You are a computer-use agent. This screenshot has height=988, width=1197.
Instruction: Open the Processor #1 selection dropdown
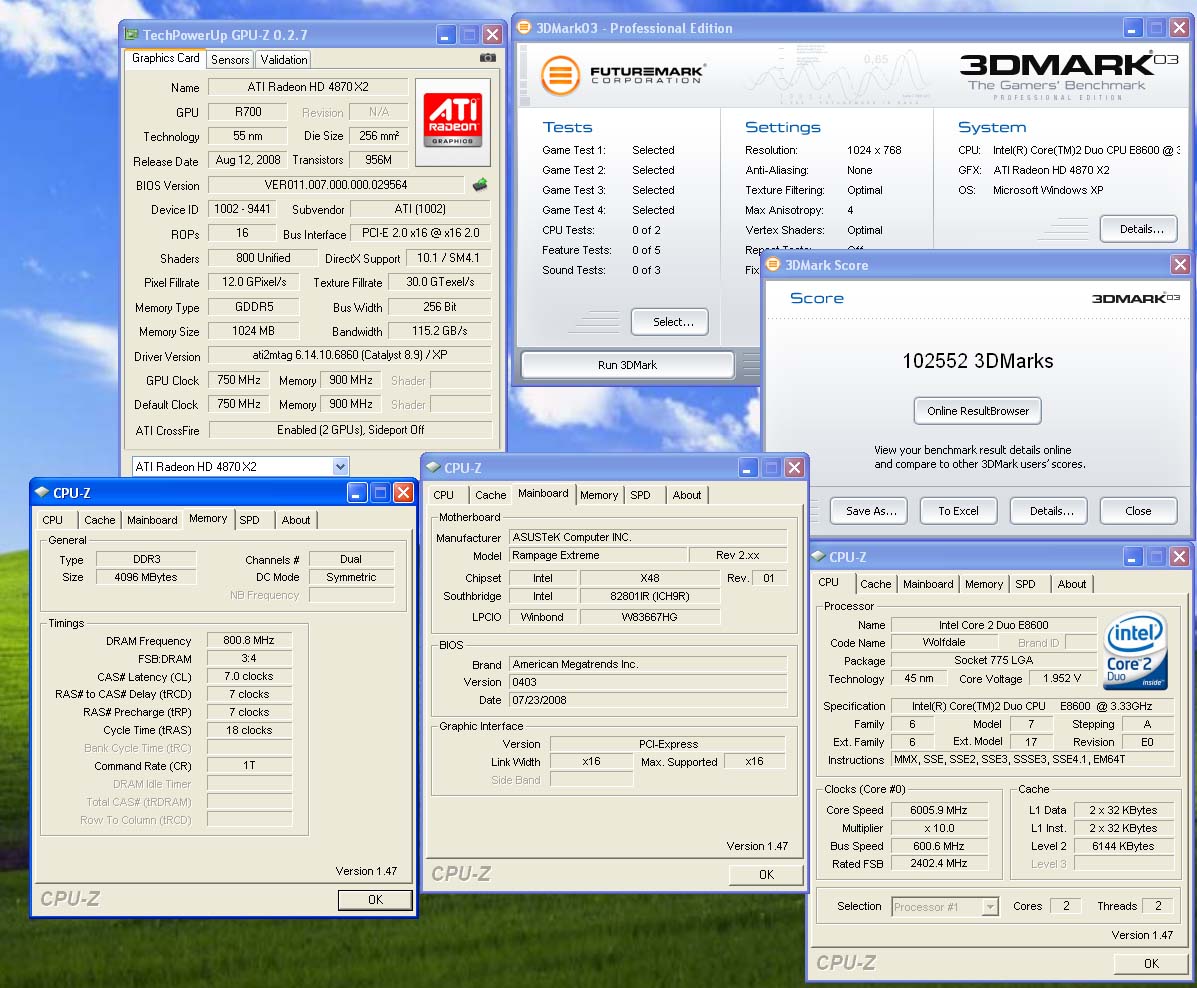point(990,906)
